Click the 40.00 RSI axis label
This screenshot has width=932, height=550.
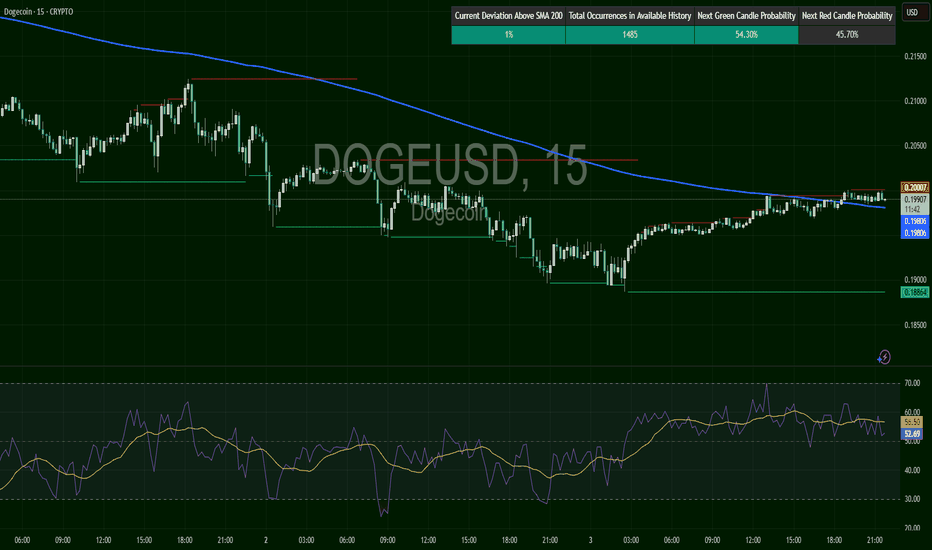pos(912,470)
